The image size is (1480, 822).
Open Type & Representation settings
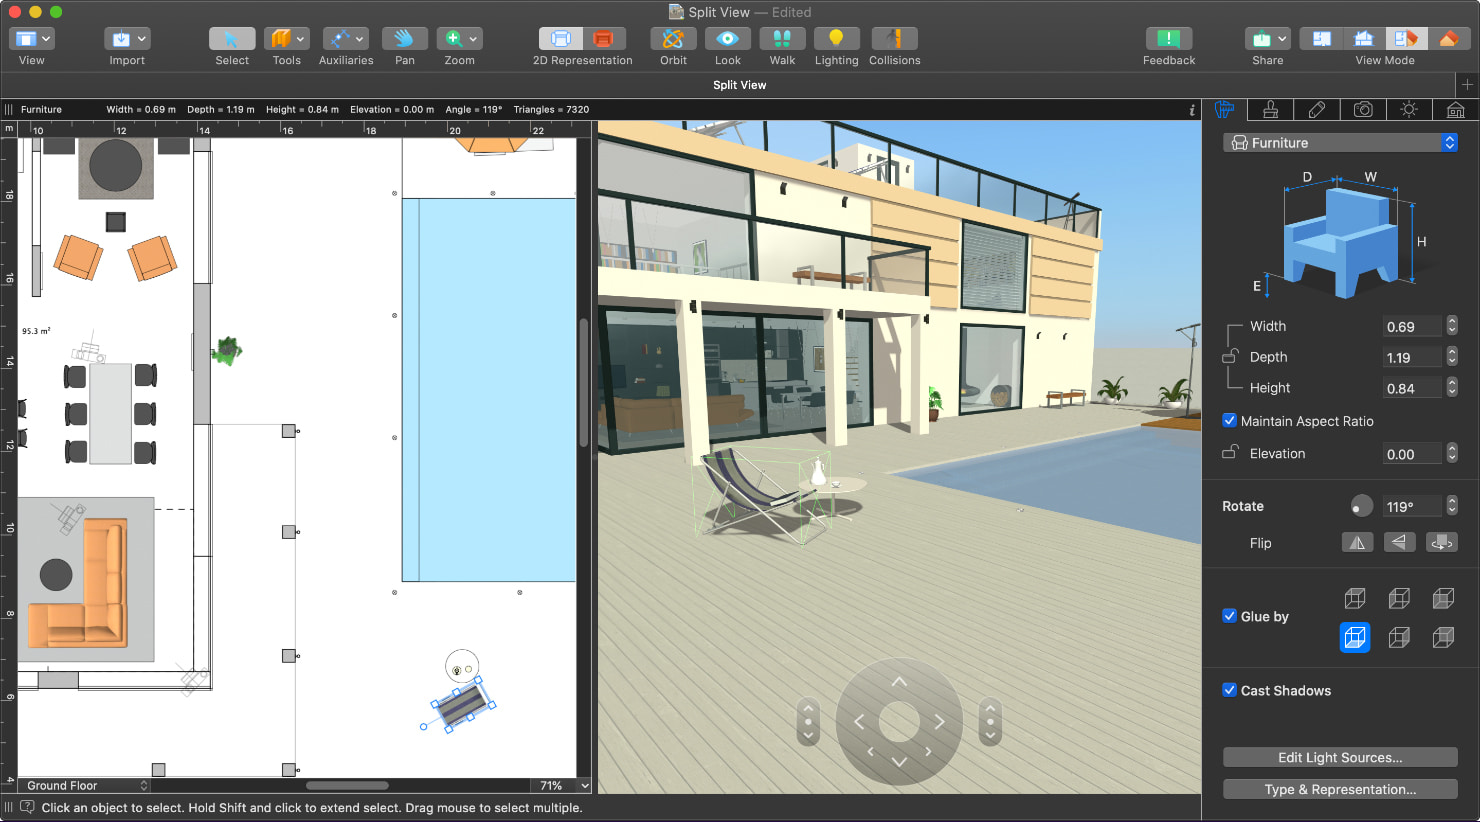tap(1339, 789)
